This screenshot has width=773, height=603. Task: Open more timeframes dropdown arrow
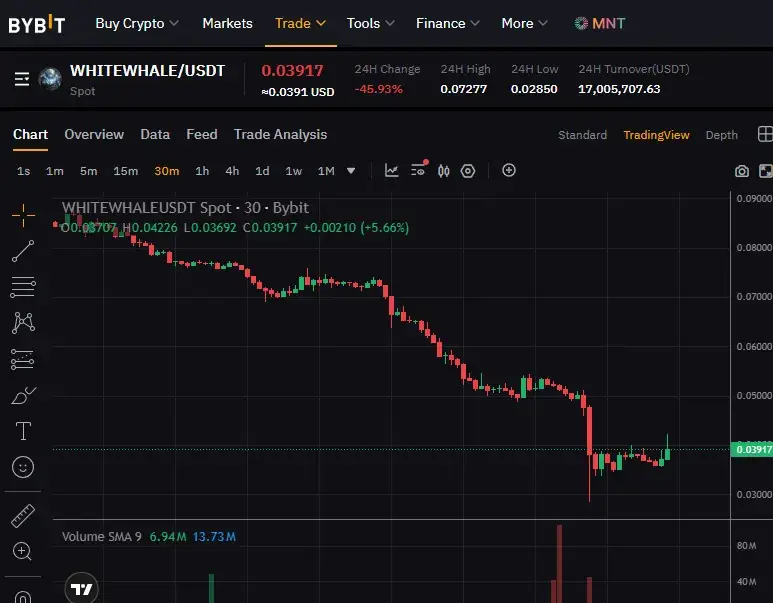click(x=351, y=171)
